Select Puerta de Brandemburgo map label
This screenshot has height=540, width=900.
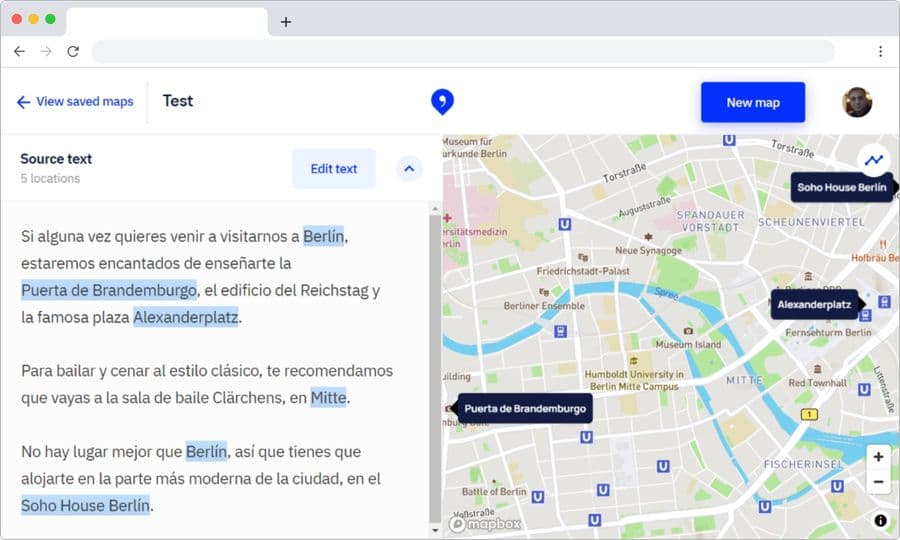point(525,409)
